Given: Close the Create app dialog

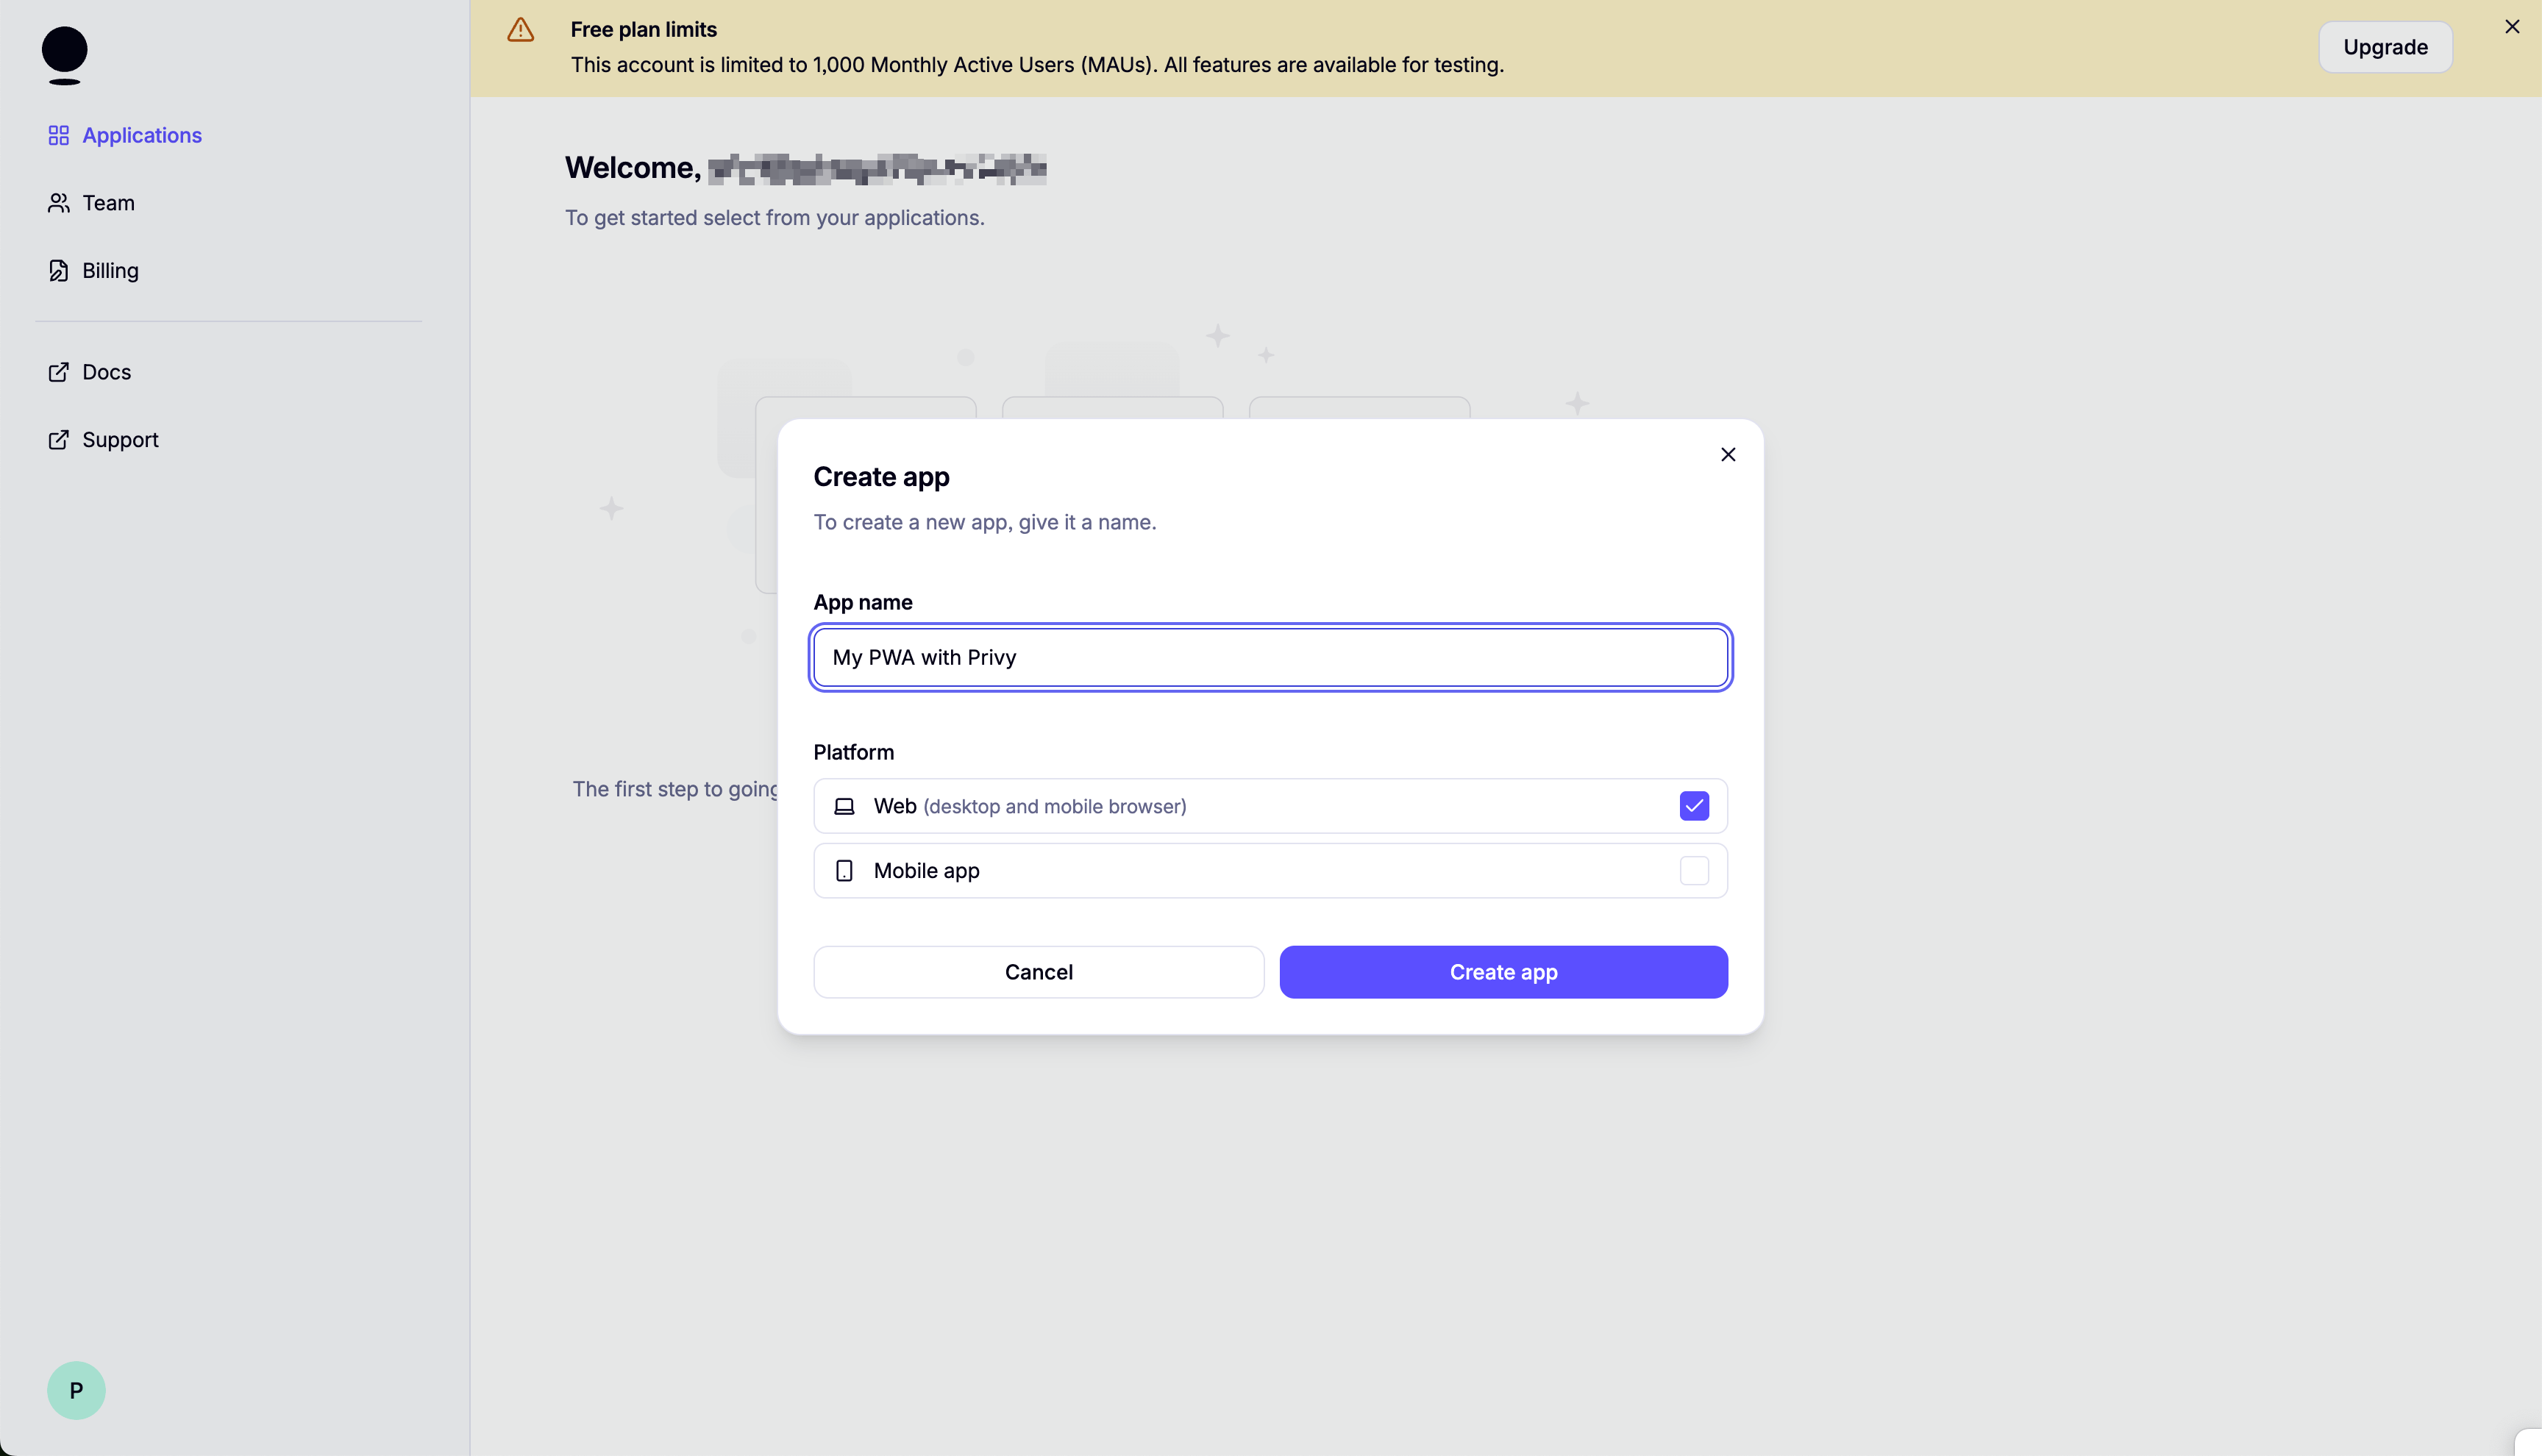Looking at the screenshot, I should click(1727, 454).
